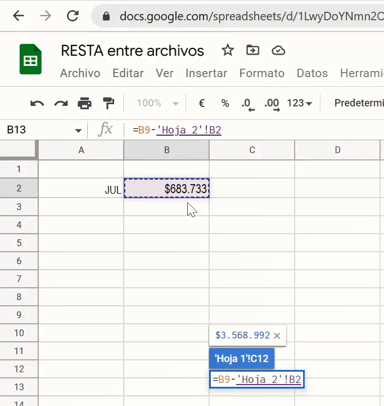
Task: Reload the page with the refresh icon
Action: point(73,16)
